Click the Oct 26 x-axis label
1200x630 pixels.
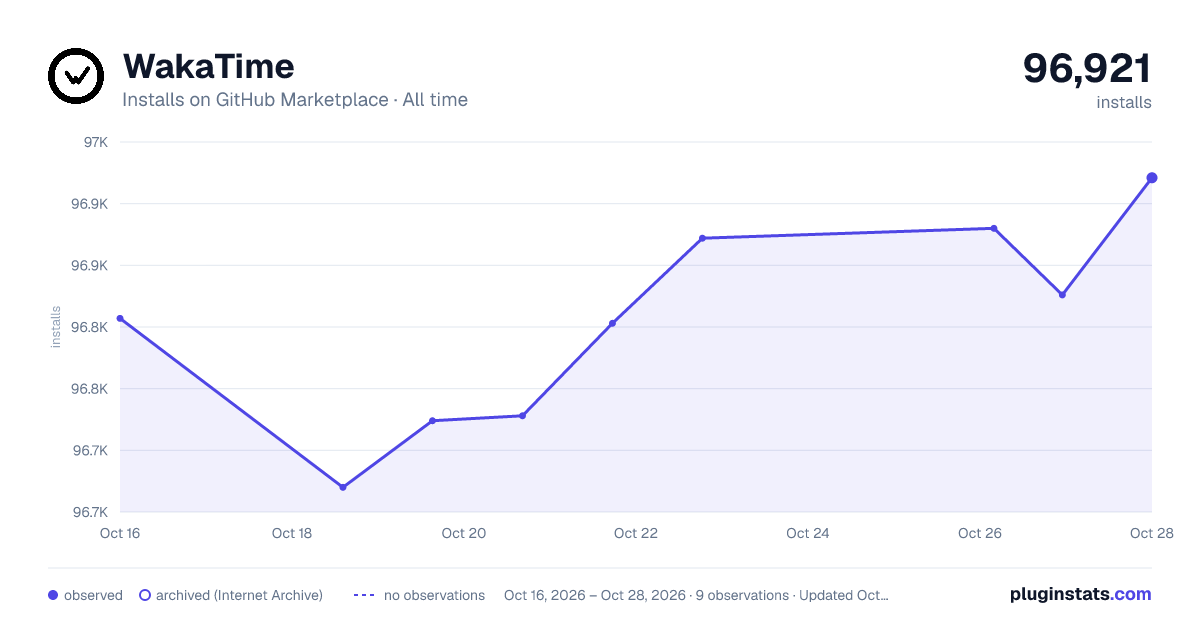point(980,533)
